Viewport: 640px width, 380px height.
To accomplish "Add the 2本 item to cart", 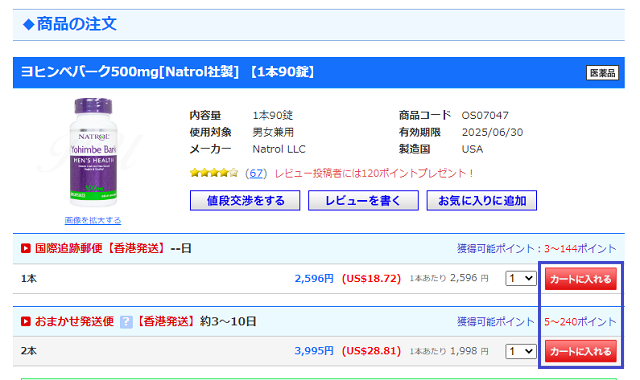I will [x=581, y=351].
